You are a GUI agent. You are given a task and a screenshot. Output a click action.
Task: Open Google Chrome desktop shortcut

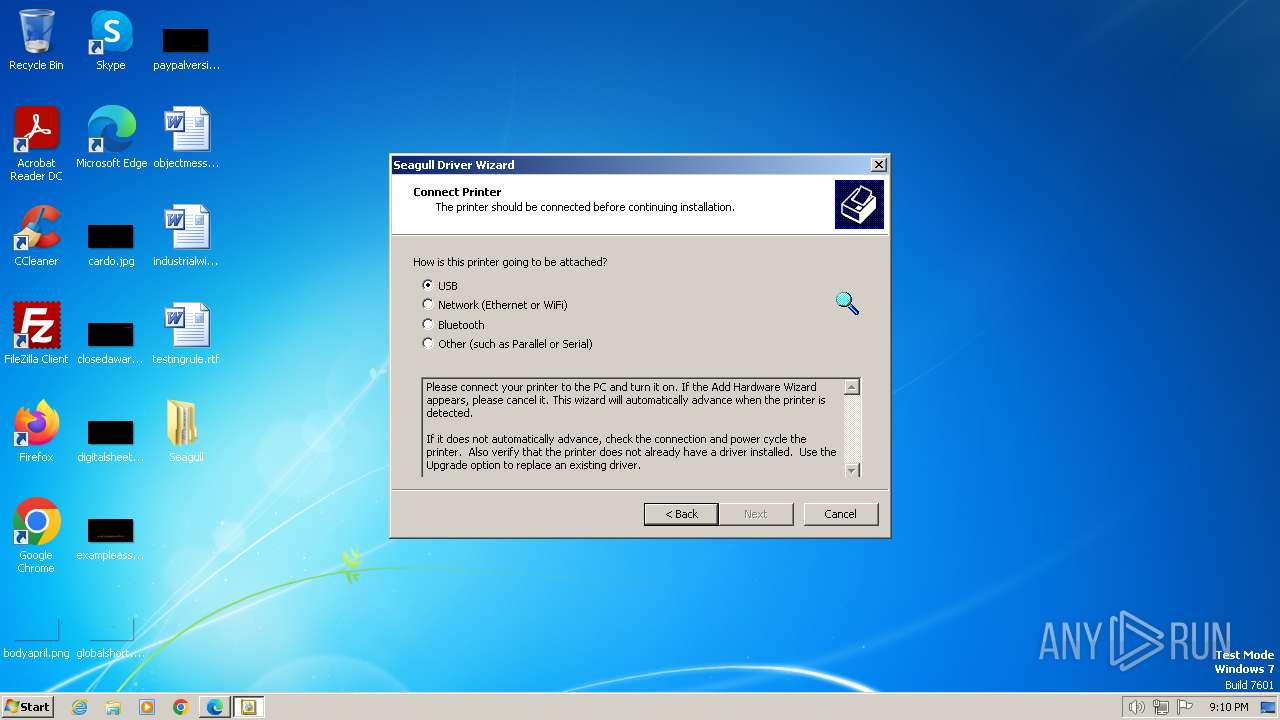point(36,536)
